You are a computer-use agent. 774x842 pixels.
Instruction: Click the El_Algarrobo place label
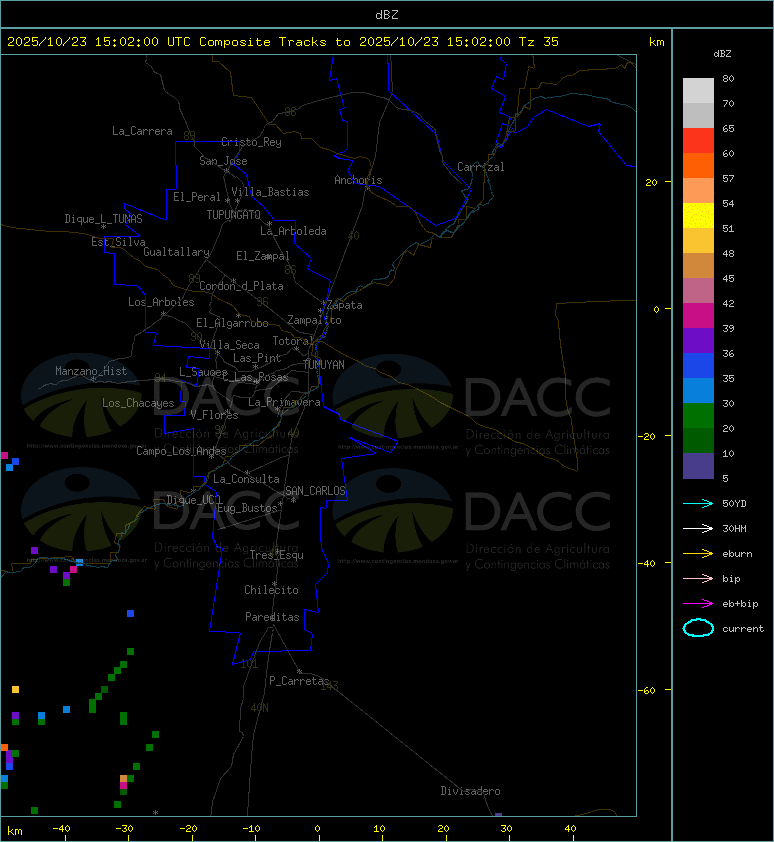[232, 323]
